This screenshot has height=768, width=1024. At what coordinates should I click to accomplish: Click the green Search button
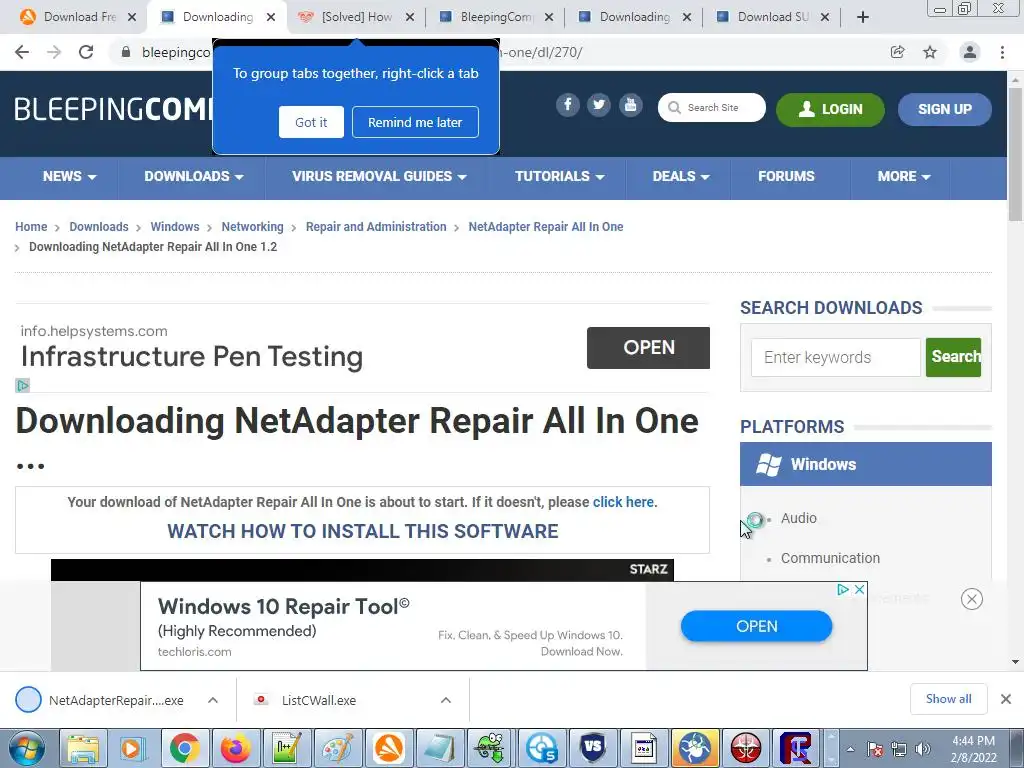tap(953, 357)
